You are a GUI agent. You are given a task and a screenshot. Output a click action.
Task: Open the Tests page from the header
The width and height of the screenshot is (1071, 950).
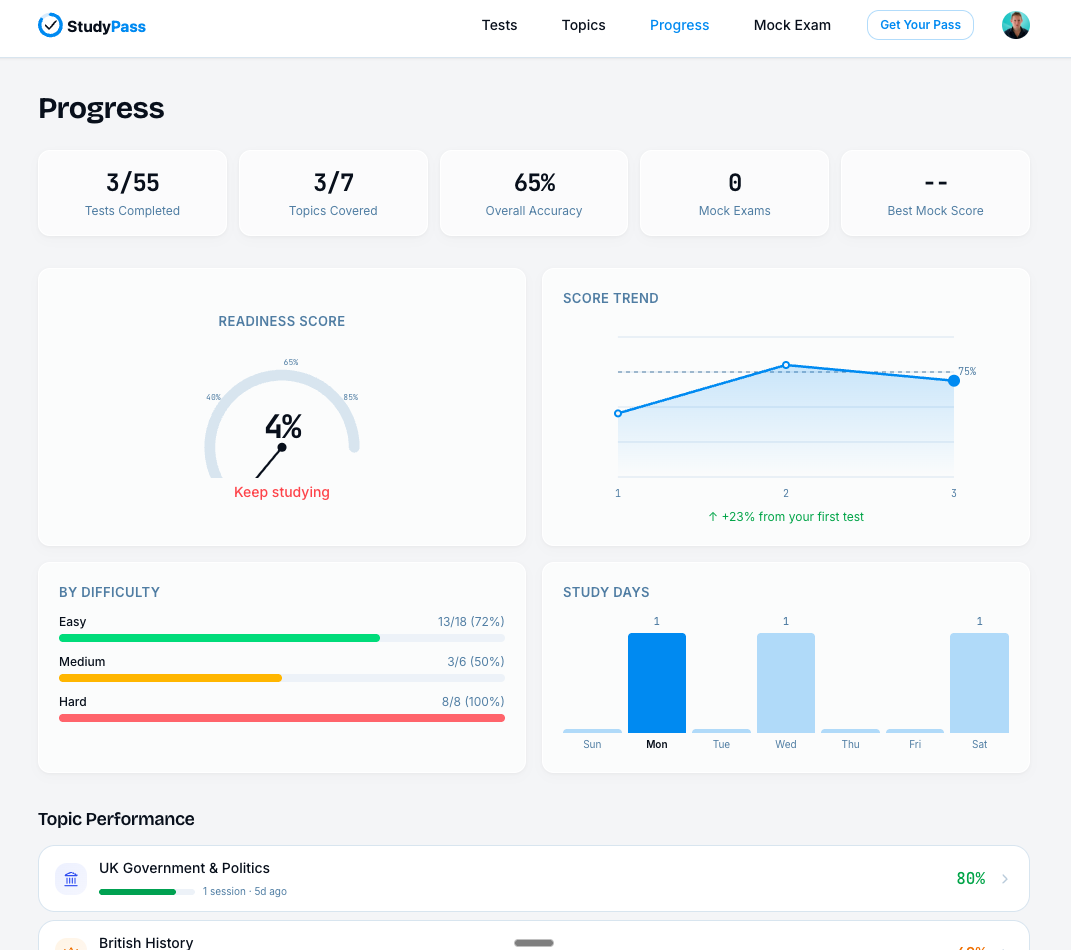499,25
